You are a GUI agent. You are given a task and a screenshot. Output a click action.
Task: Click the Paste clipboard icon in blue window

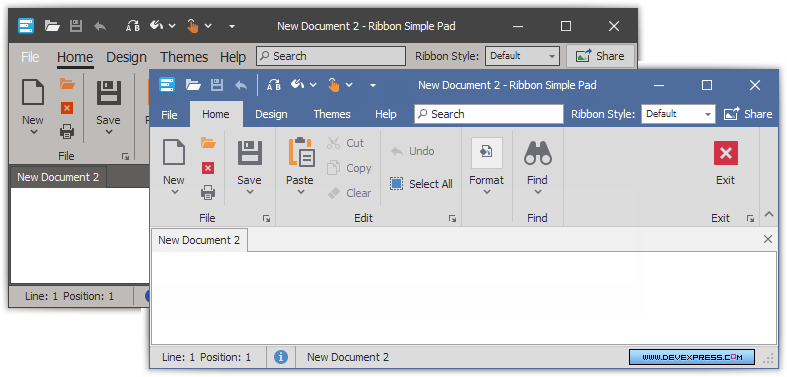tap(301, 152)
